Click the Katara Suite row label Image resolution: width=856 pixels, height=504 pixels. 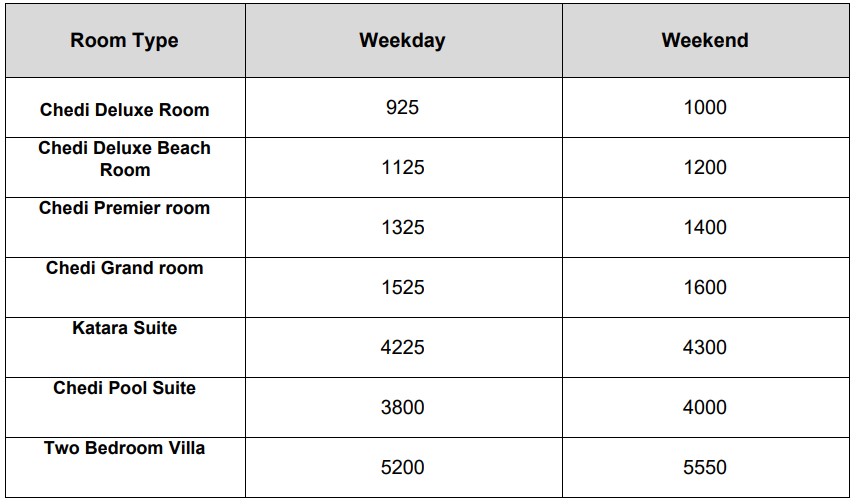click(x=124, y=328)
